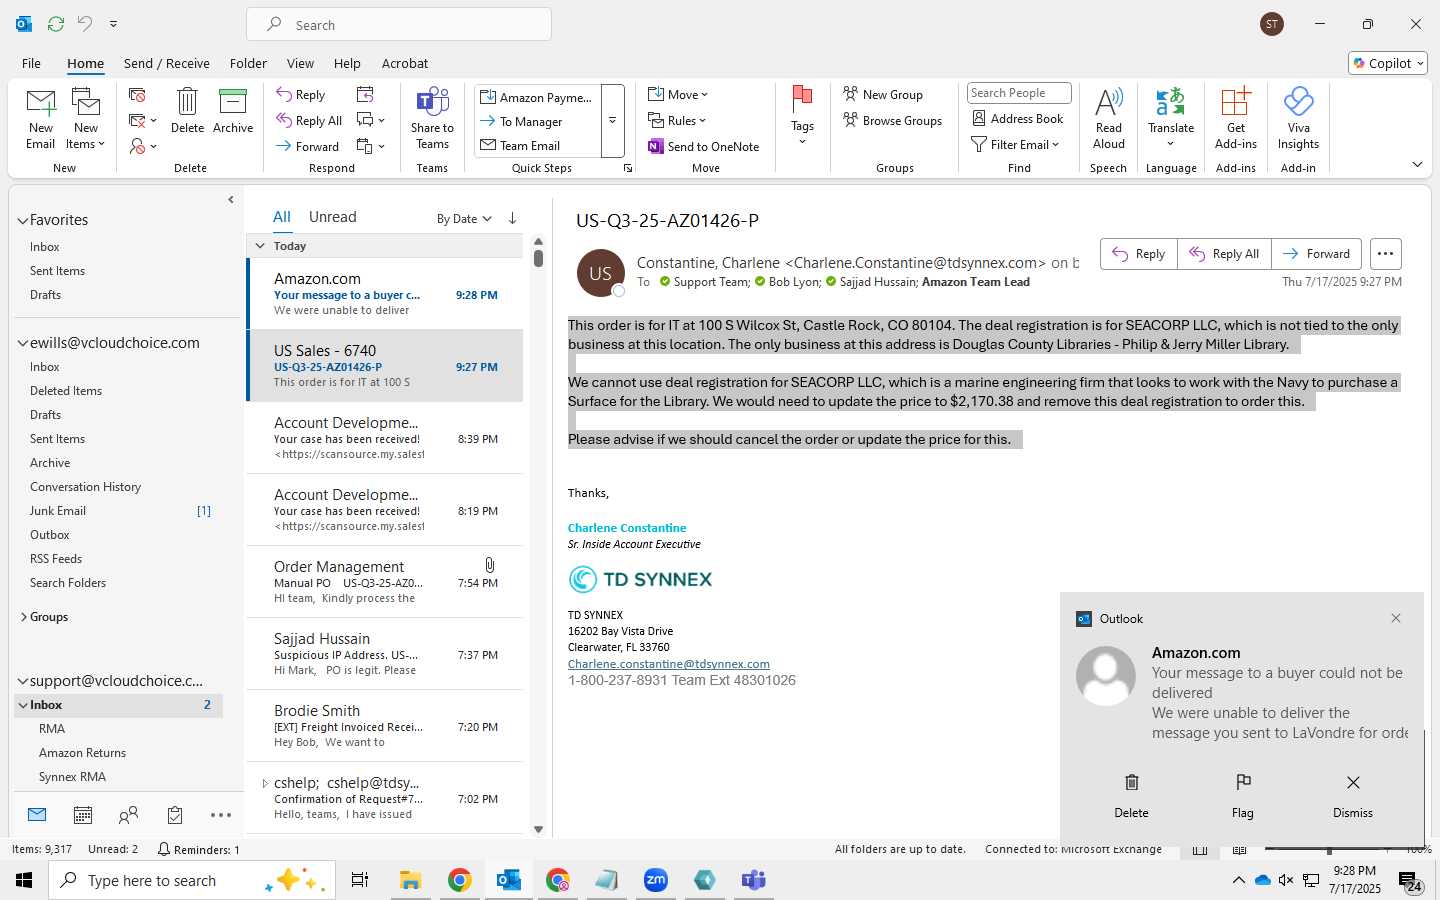Open the New Items button
1440x900 pixels.
tap(86, 119)
